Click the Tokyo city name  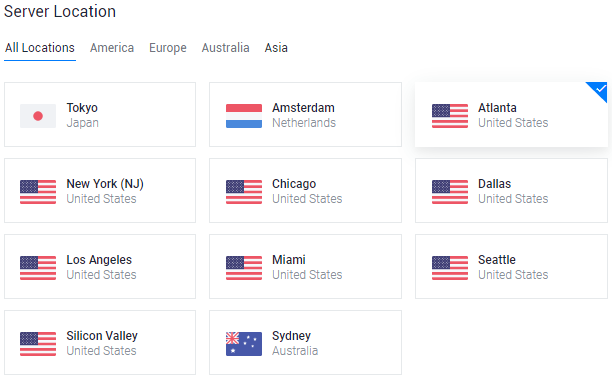82,108
